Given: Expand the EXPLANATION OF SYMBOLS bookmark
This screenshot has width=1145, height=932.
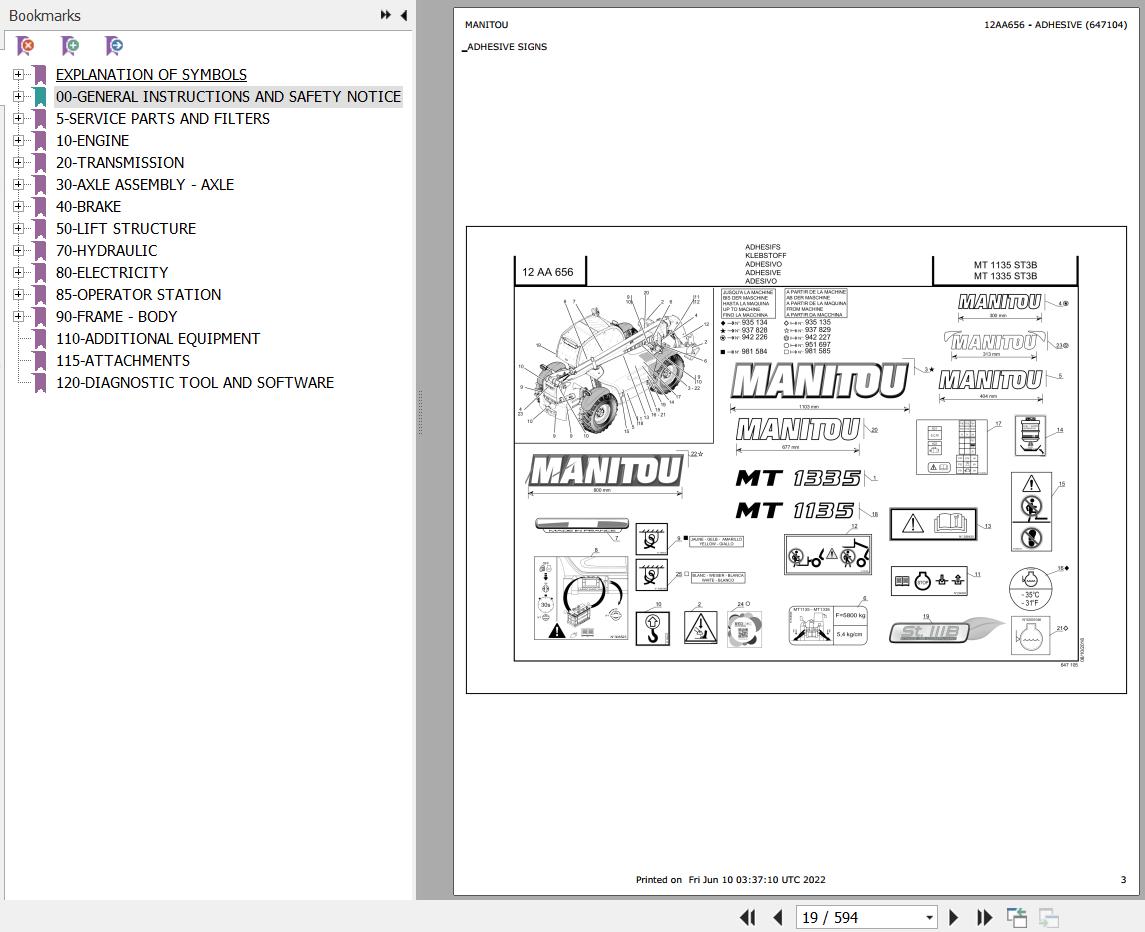Looking at the screenshot, I should [x=18, y=75].
